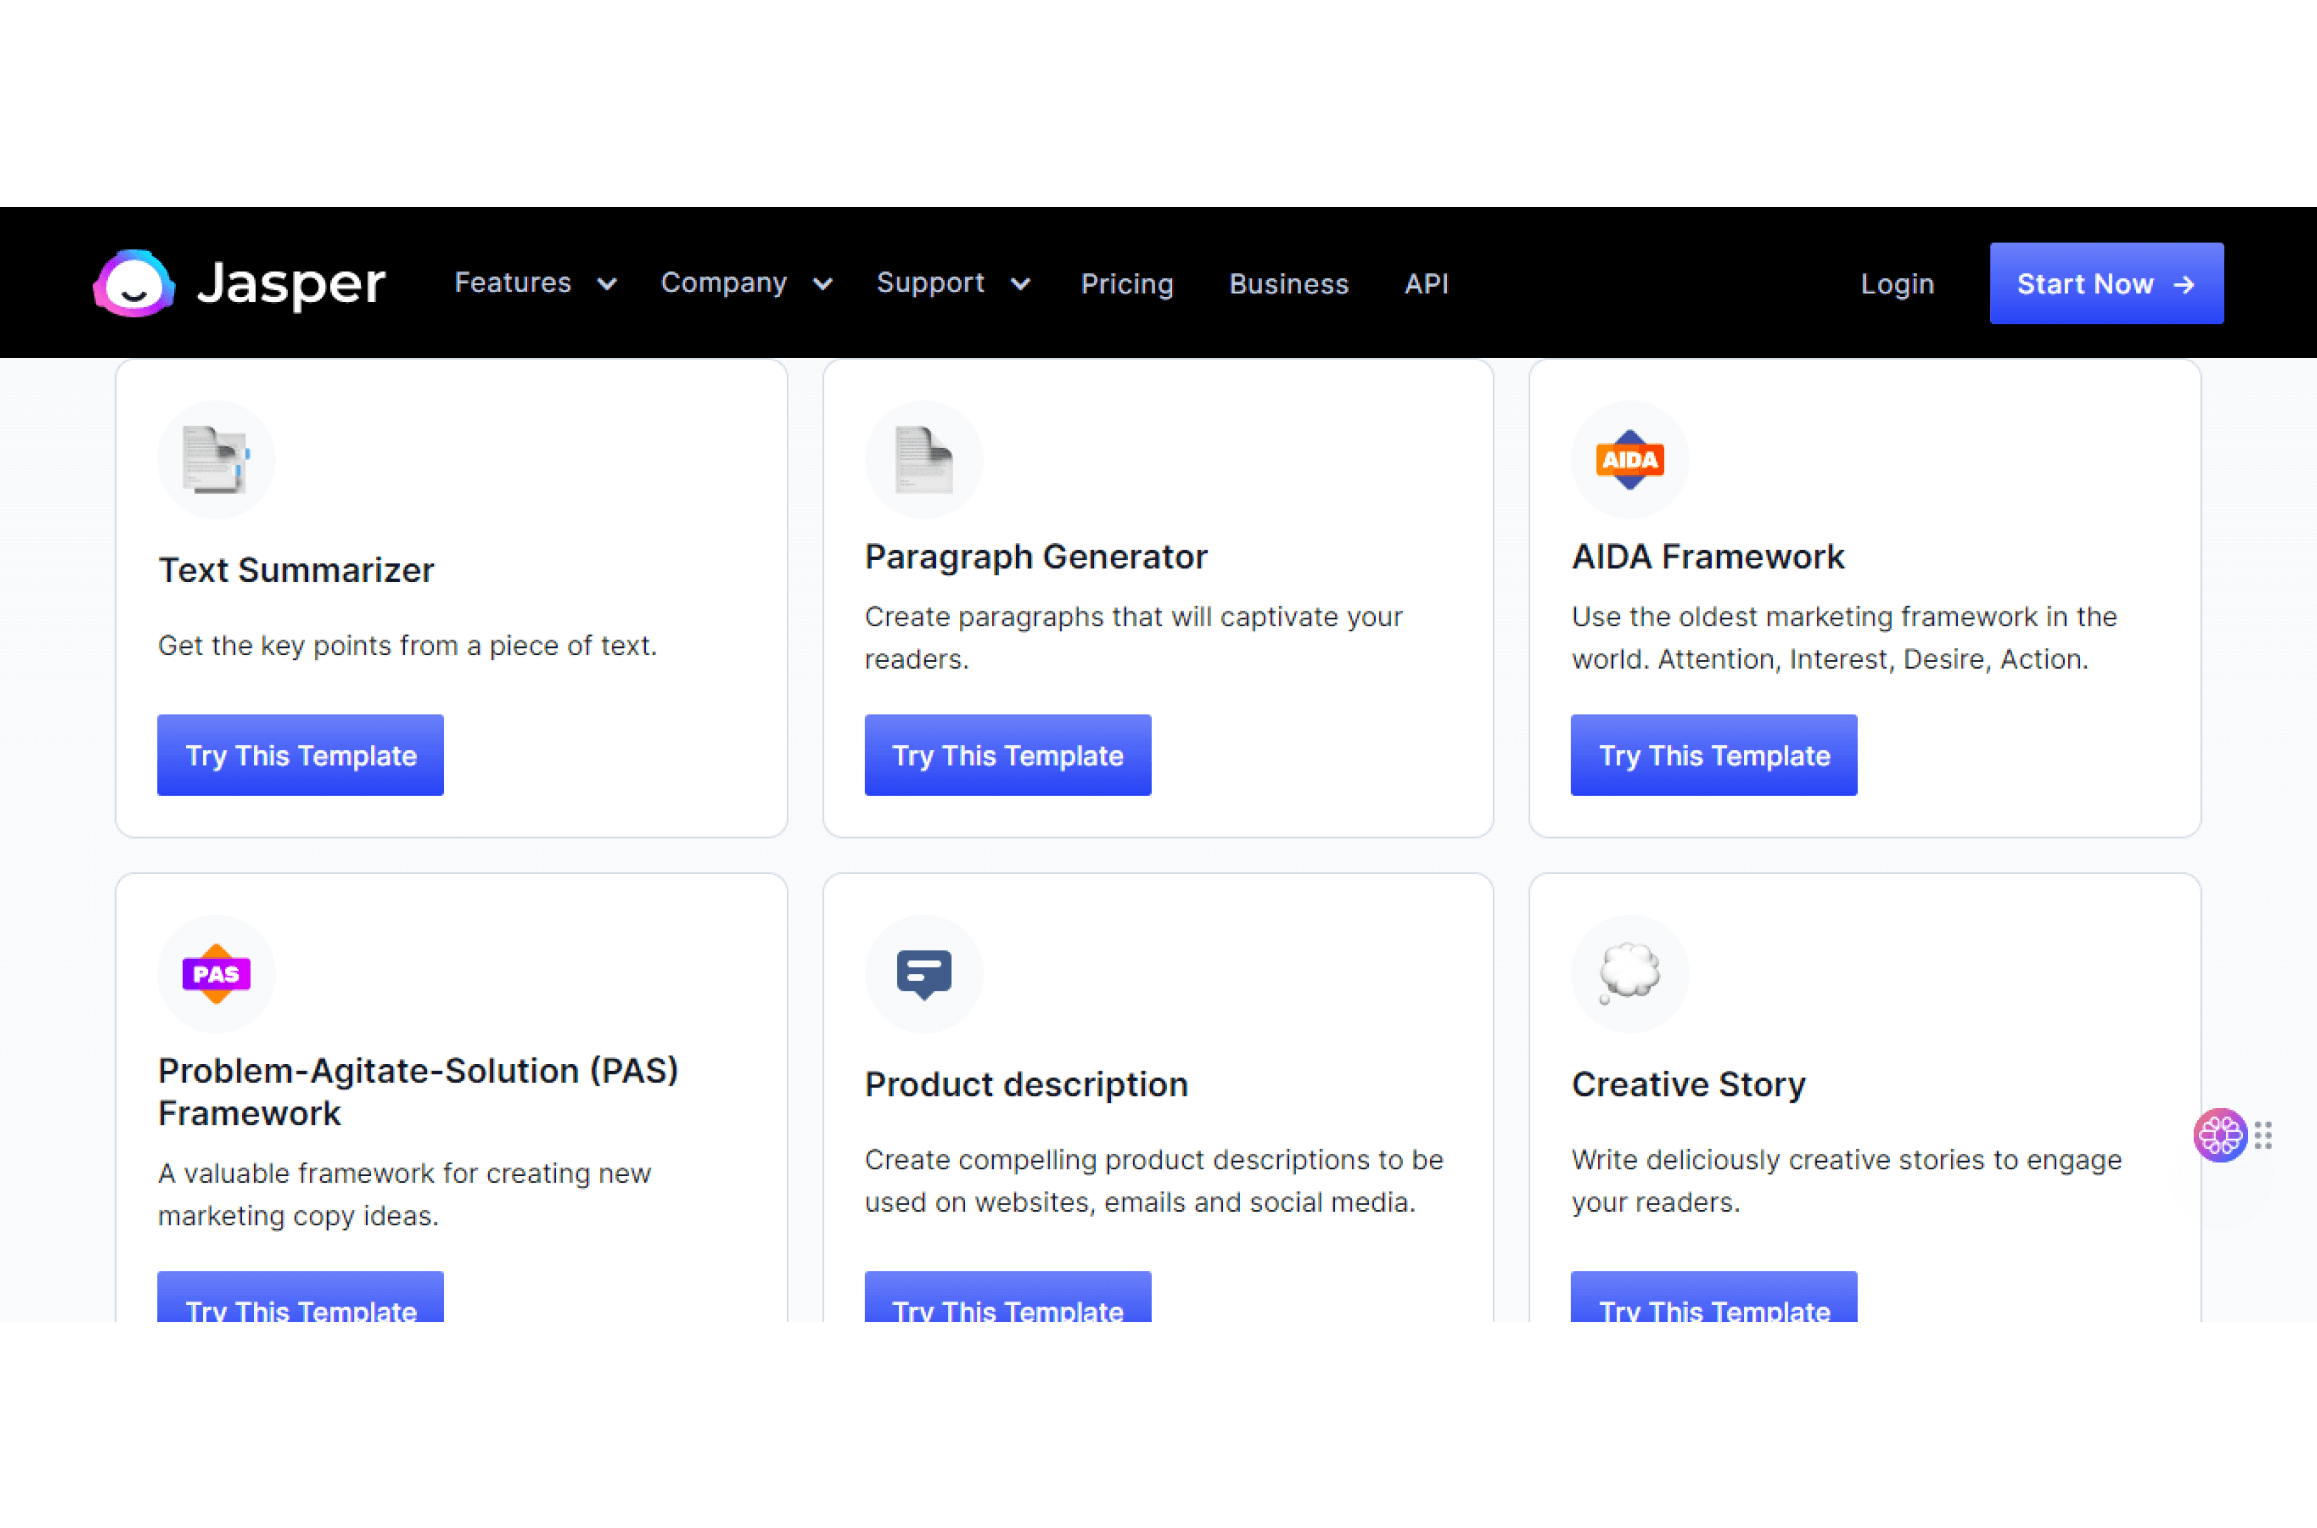Click the PAS Framework badge icon

(216, 974)
